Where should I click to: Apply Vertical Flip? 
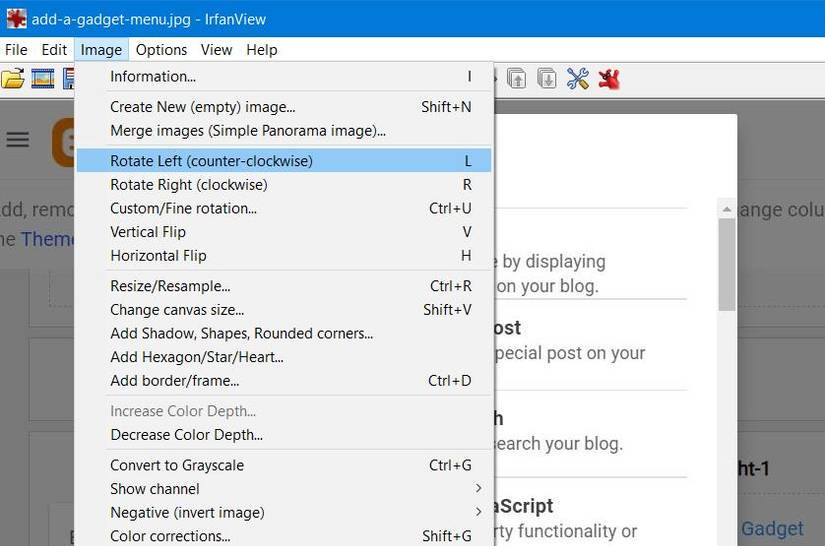284,232
